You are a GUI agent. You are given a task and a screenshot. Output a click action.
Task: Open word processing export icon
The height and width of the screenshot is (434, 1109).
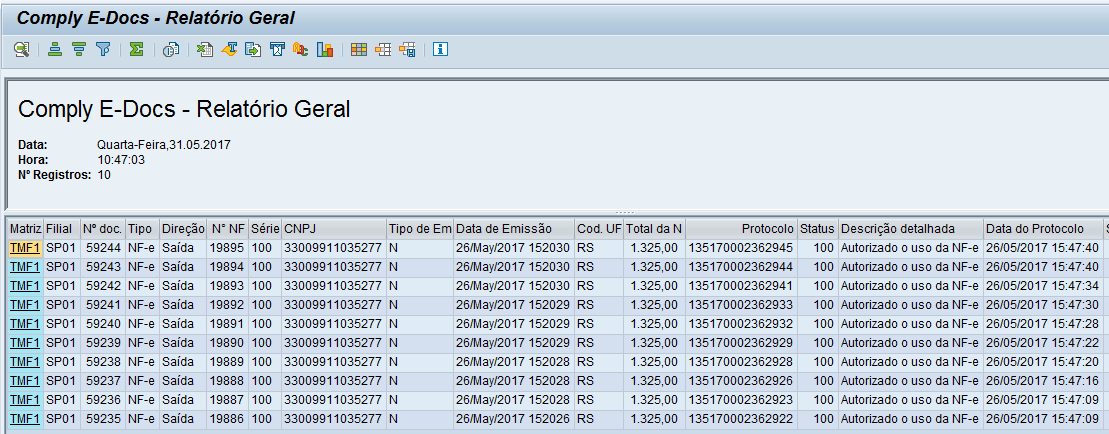228,49
